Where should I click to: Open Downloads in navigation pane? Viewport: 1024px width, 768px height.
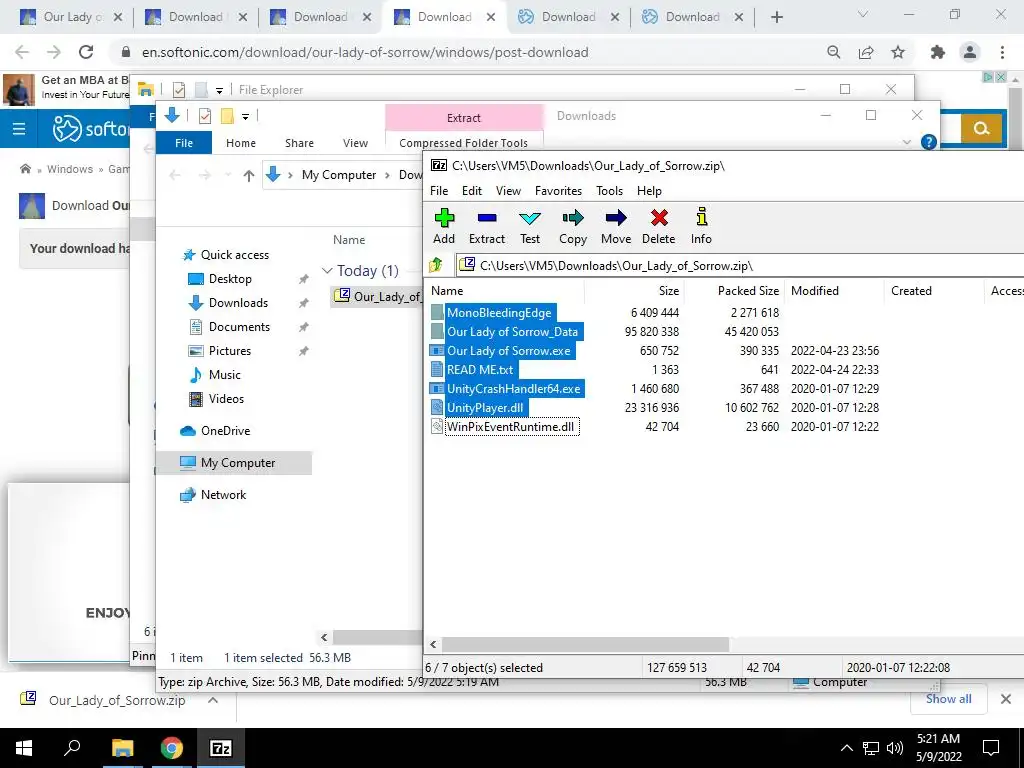238,303
